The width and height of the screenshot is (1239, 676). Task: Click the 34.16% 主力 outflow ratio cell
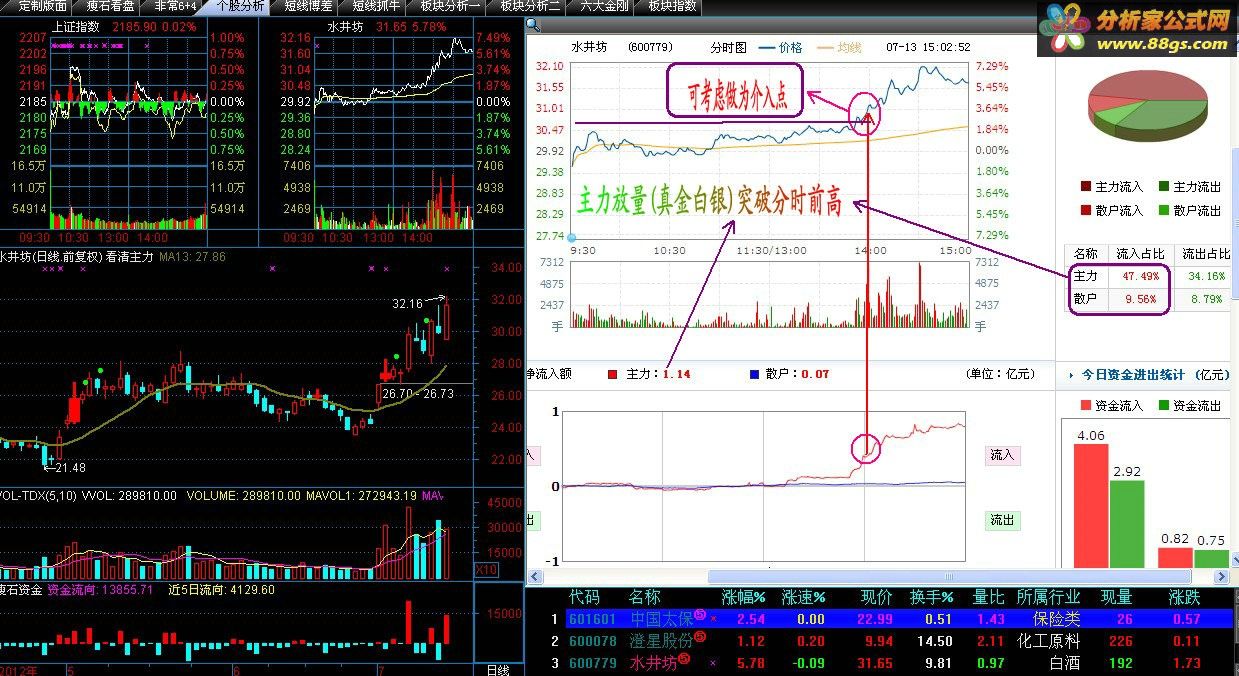(1204, 275)
